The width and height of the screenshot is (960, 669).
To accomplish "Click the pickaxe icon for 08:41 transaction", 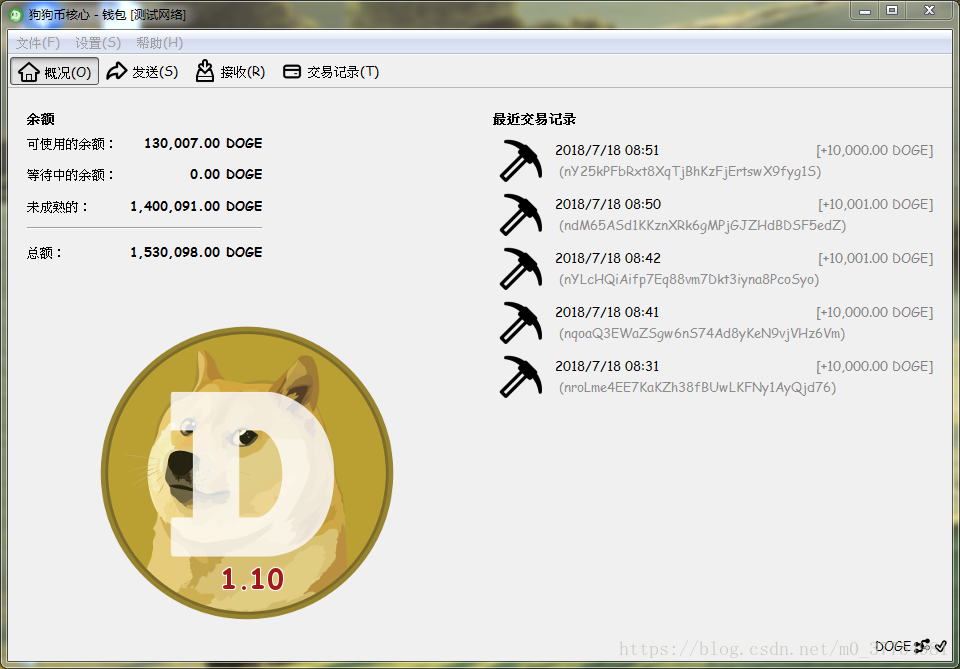I will [520, 323].
